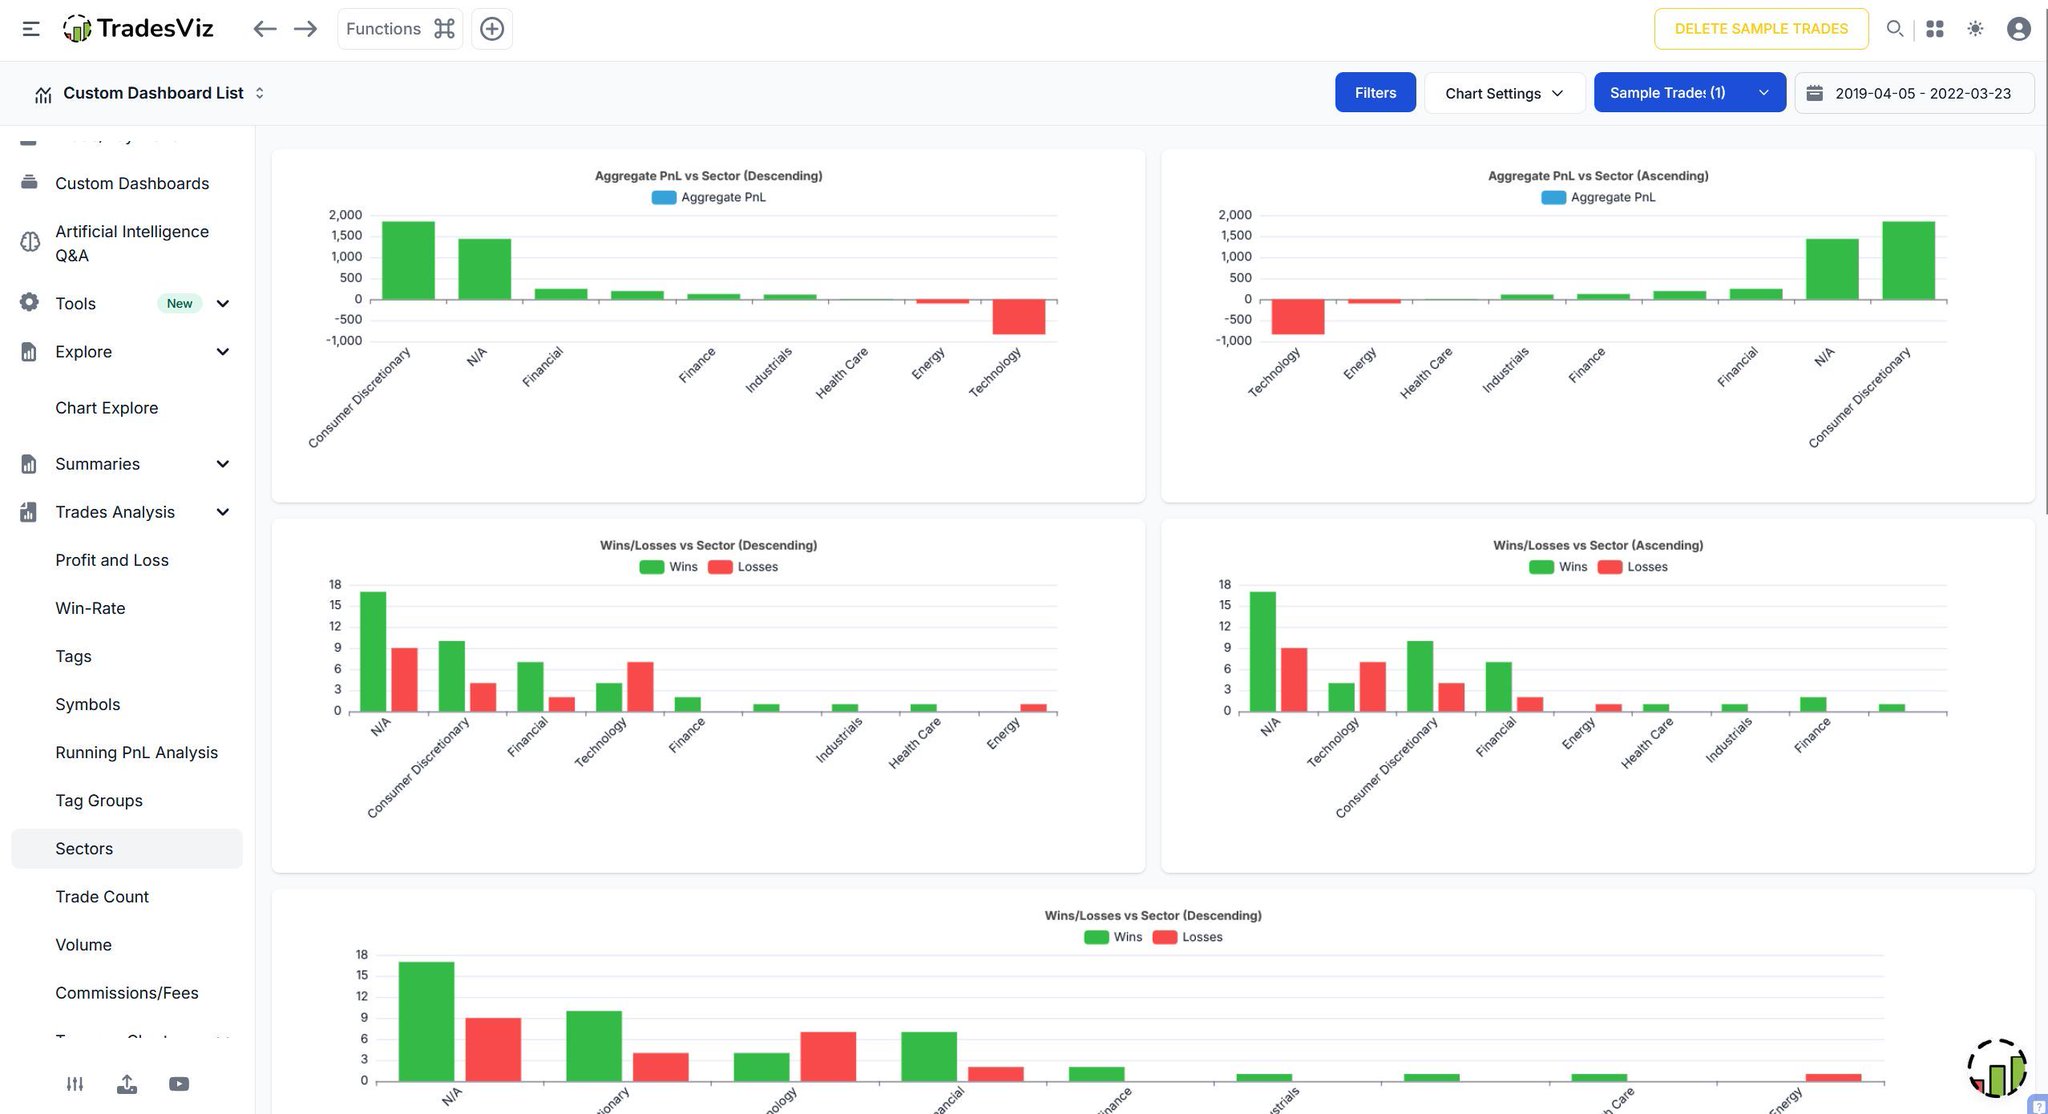Click the Delete Sample Trades button
Screen dimensions: 2048x1114
1760,29
